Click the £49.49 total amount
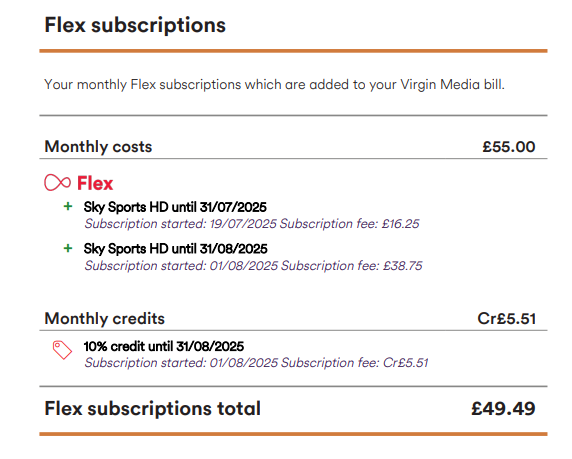572x459 pixels. tap(503, 408)
